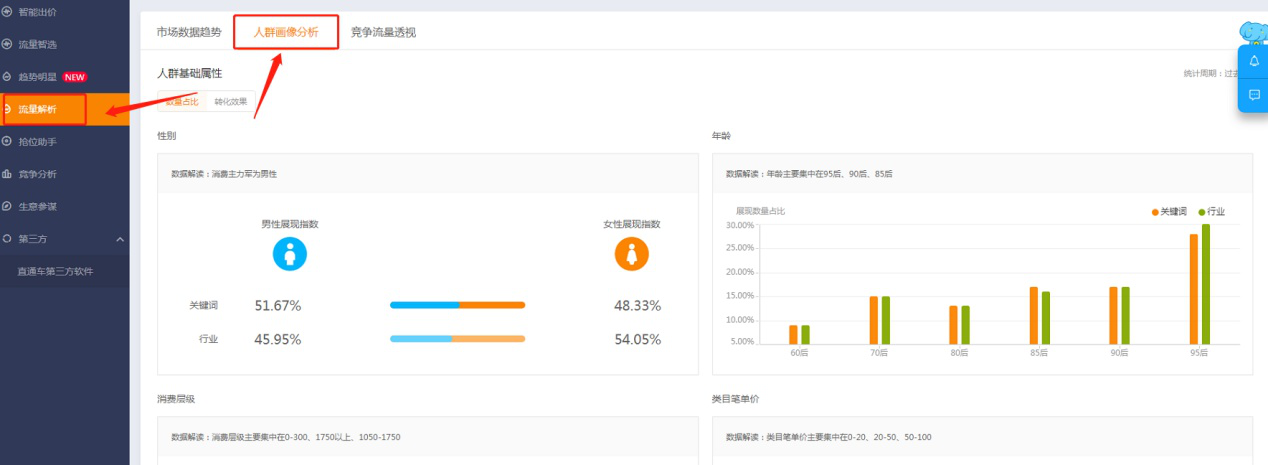Click the 生意参谋 compass icon
This screenshot has width=1268, height=465.
[7, 206]
